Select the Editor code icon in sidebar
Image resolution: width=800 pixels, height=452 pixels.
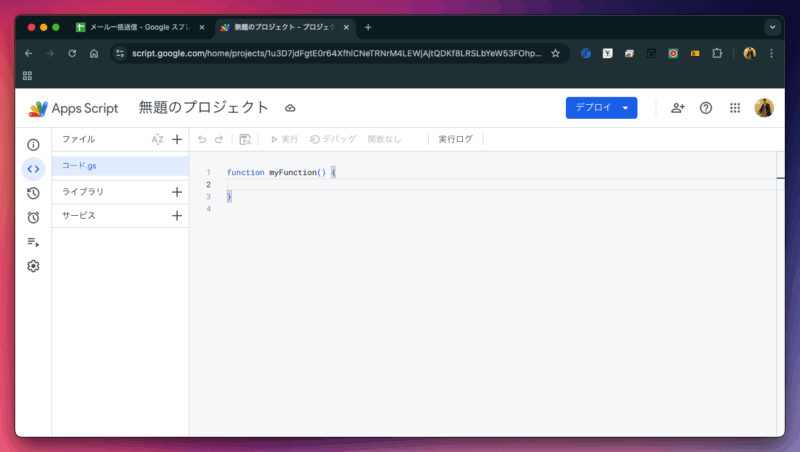33,169
